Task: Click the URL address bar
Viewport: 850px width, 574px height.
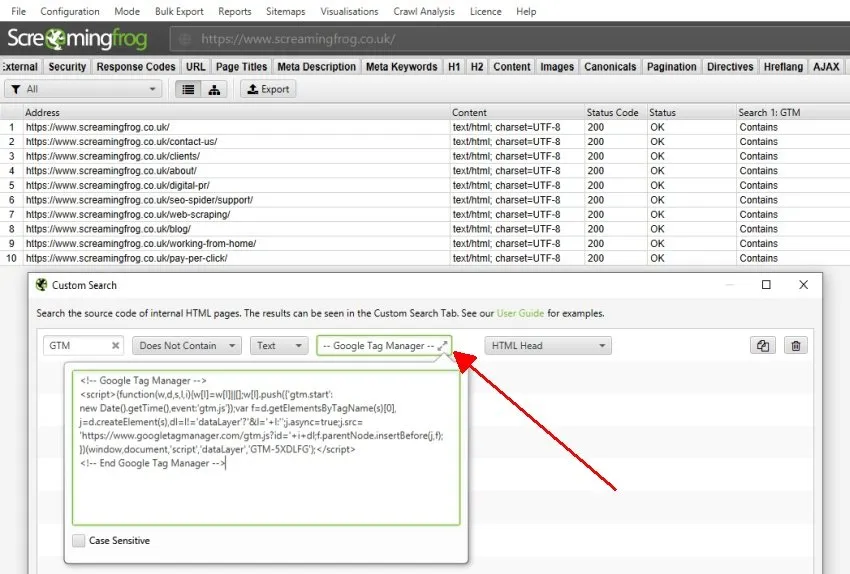Action: (x=510, y=39)
